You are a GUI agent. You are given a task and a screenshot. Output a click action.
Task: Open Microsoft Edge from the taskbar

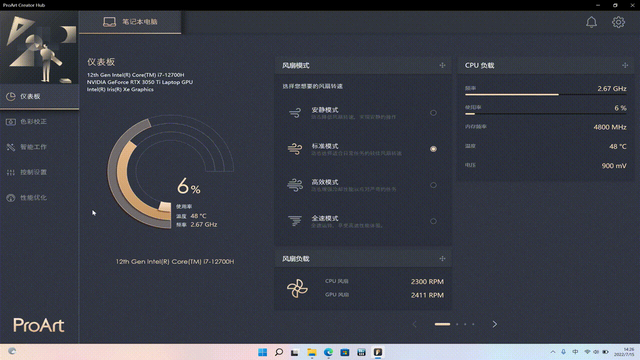click(x=328, y=352)
